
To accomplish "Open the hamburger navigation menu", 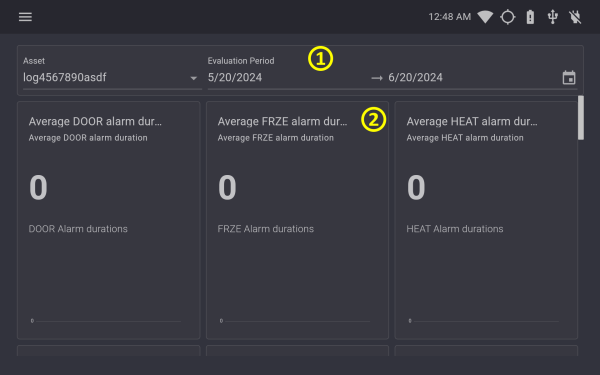I will pos(25,17).
